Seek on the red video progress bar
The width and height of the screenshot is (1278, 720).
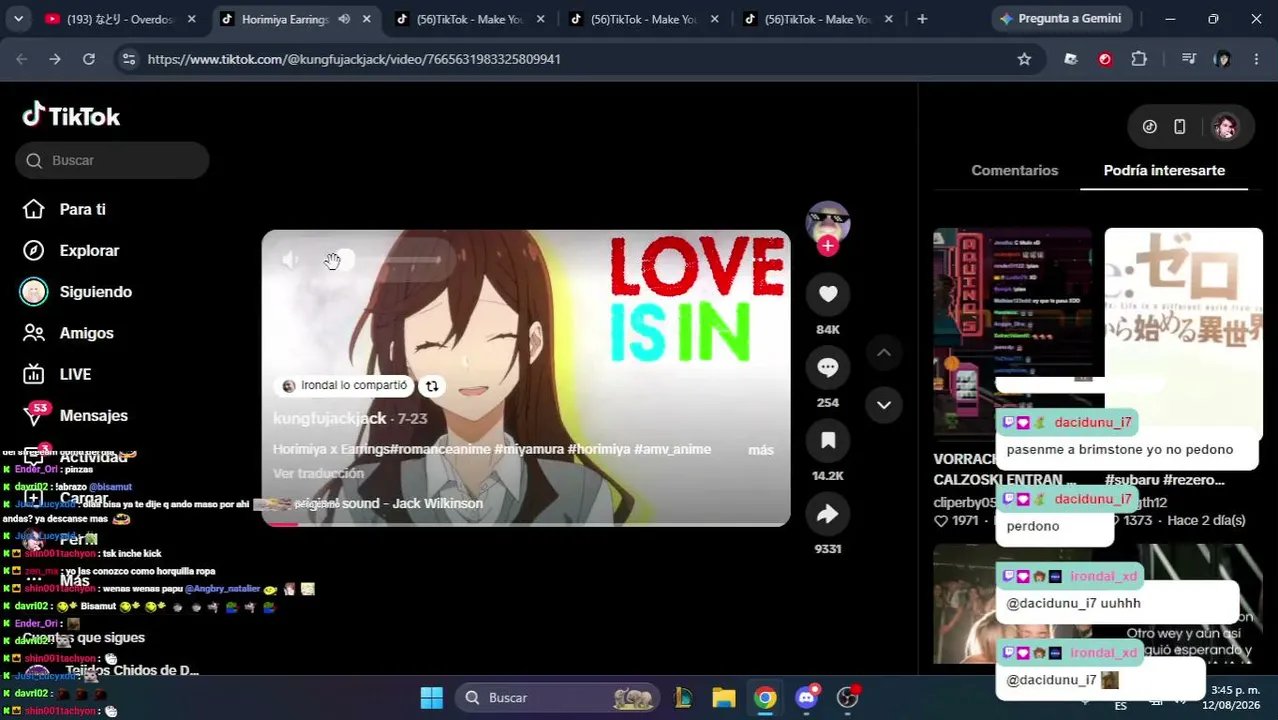coord(526,523)
